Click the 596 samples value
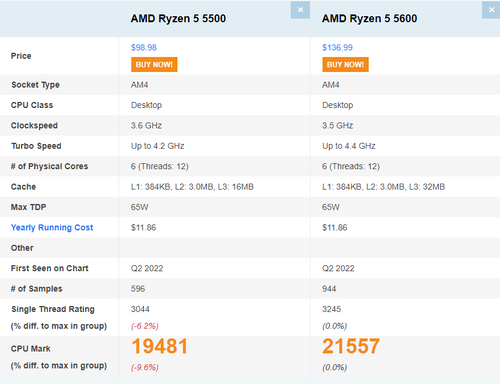This screenshot has width=500, height=384. [138, 289]
